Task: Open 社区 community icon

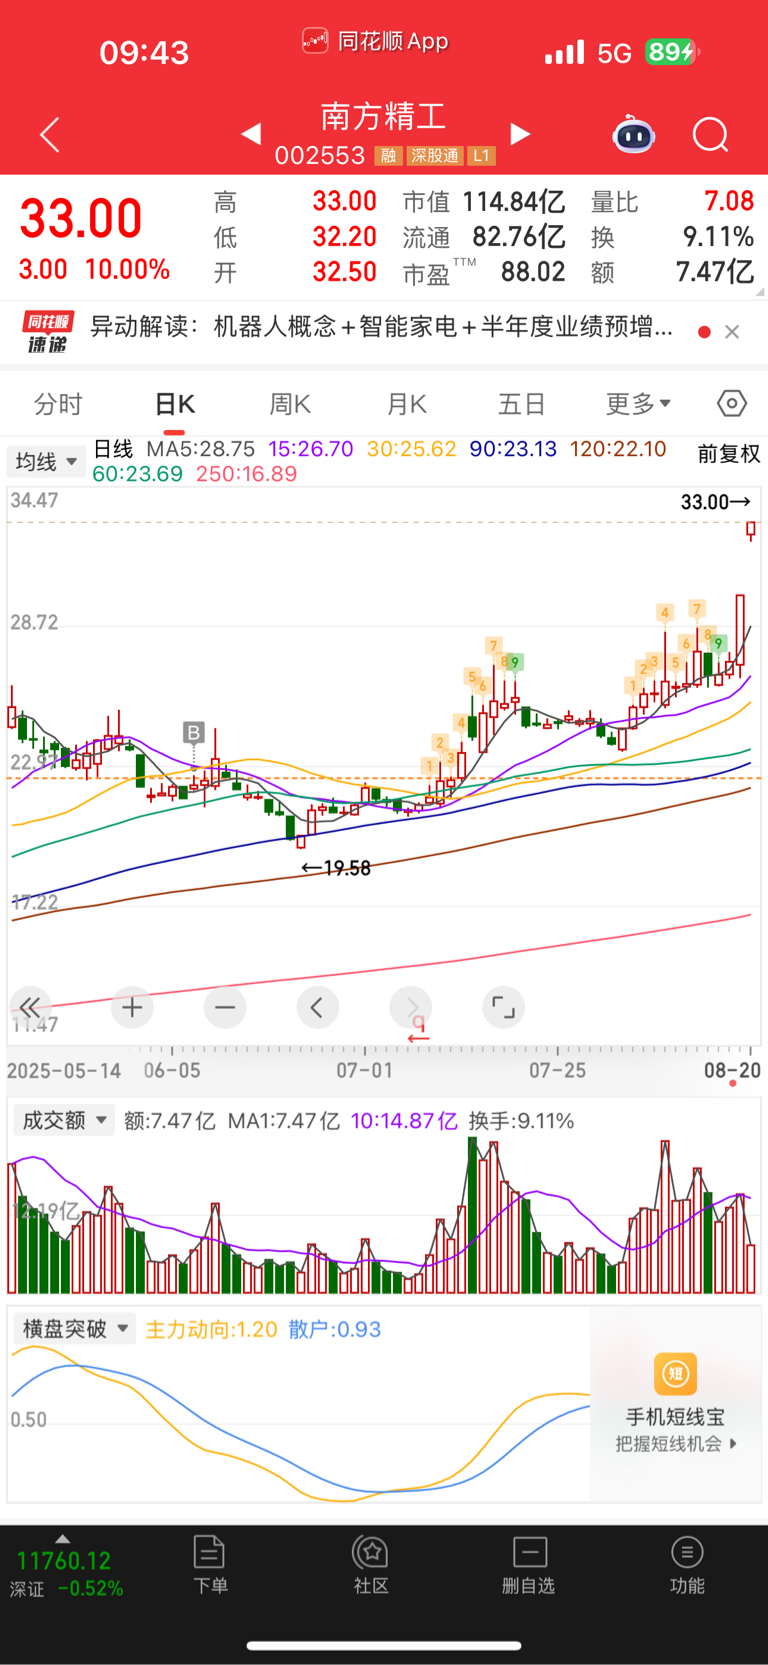Action: pyautogui.click(x=371, y=1565)
